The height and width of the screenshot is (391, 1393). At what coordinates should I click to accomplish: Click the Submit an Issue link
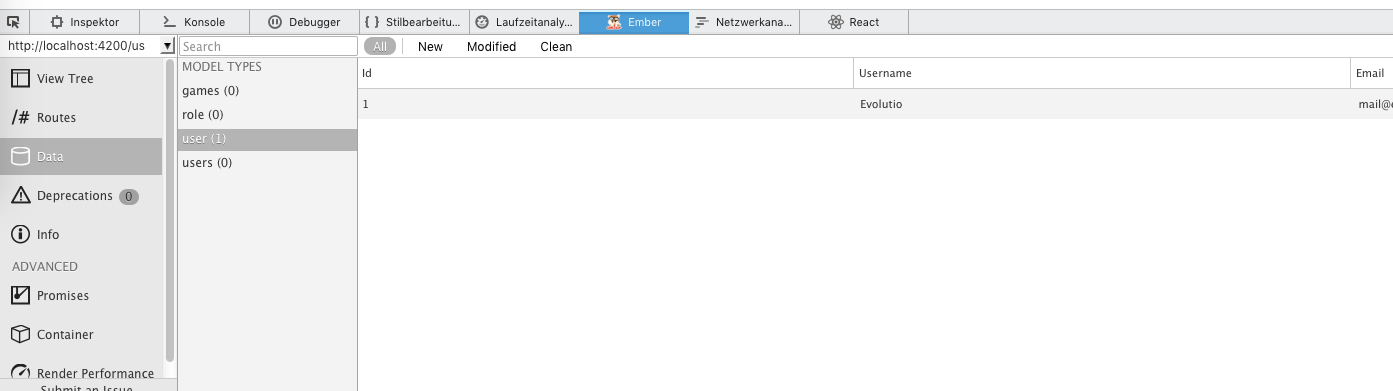86,387
